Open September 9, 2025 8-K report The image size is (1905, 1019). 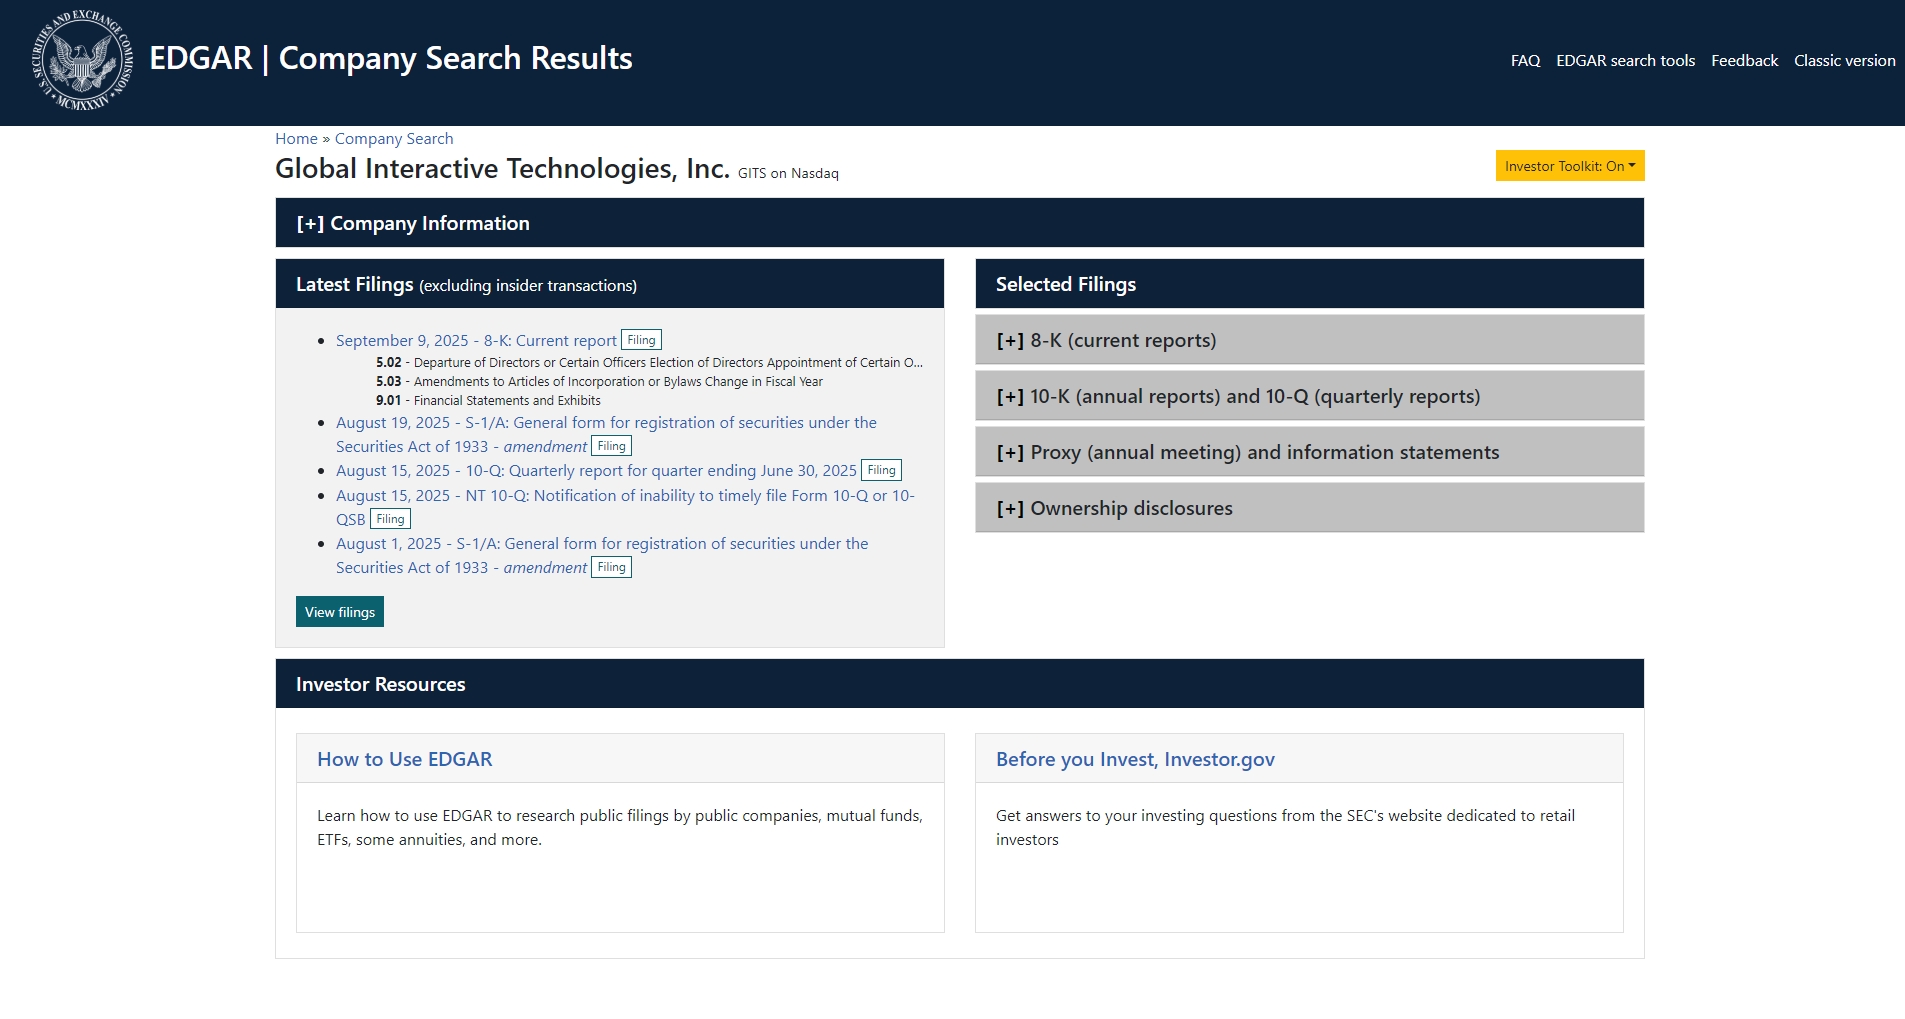click(476, 341)
